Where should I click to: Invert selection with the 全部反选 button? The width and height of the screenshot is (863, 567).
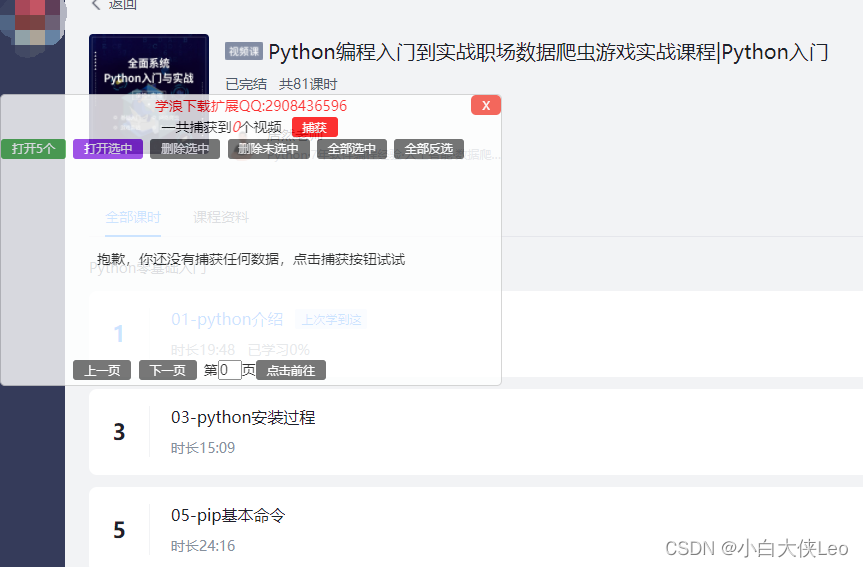coord(429,149)
